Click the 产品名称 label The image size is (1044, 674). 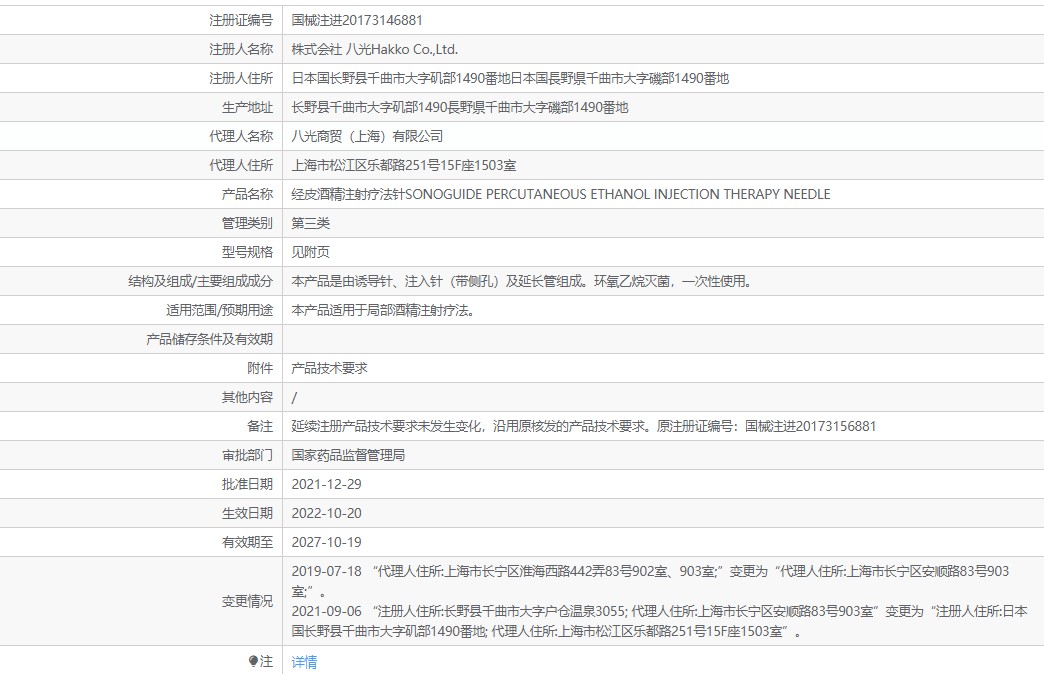[247, 194]
